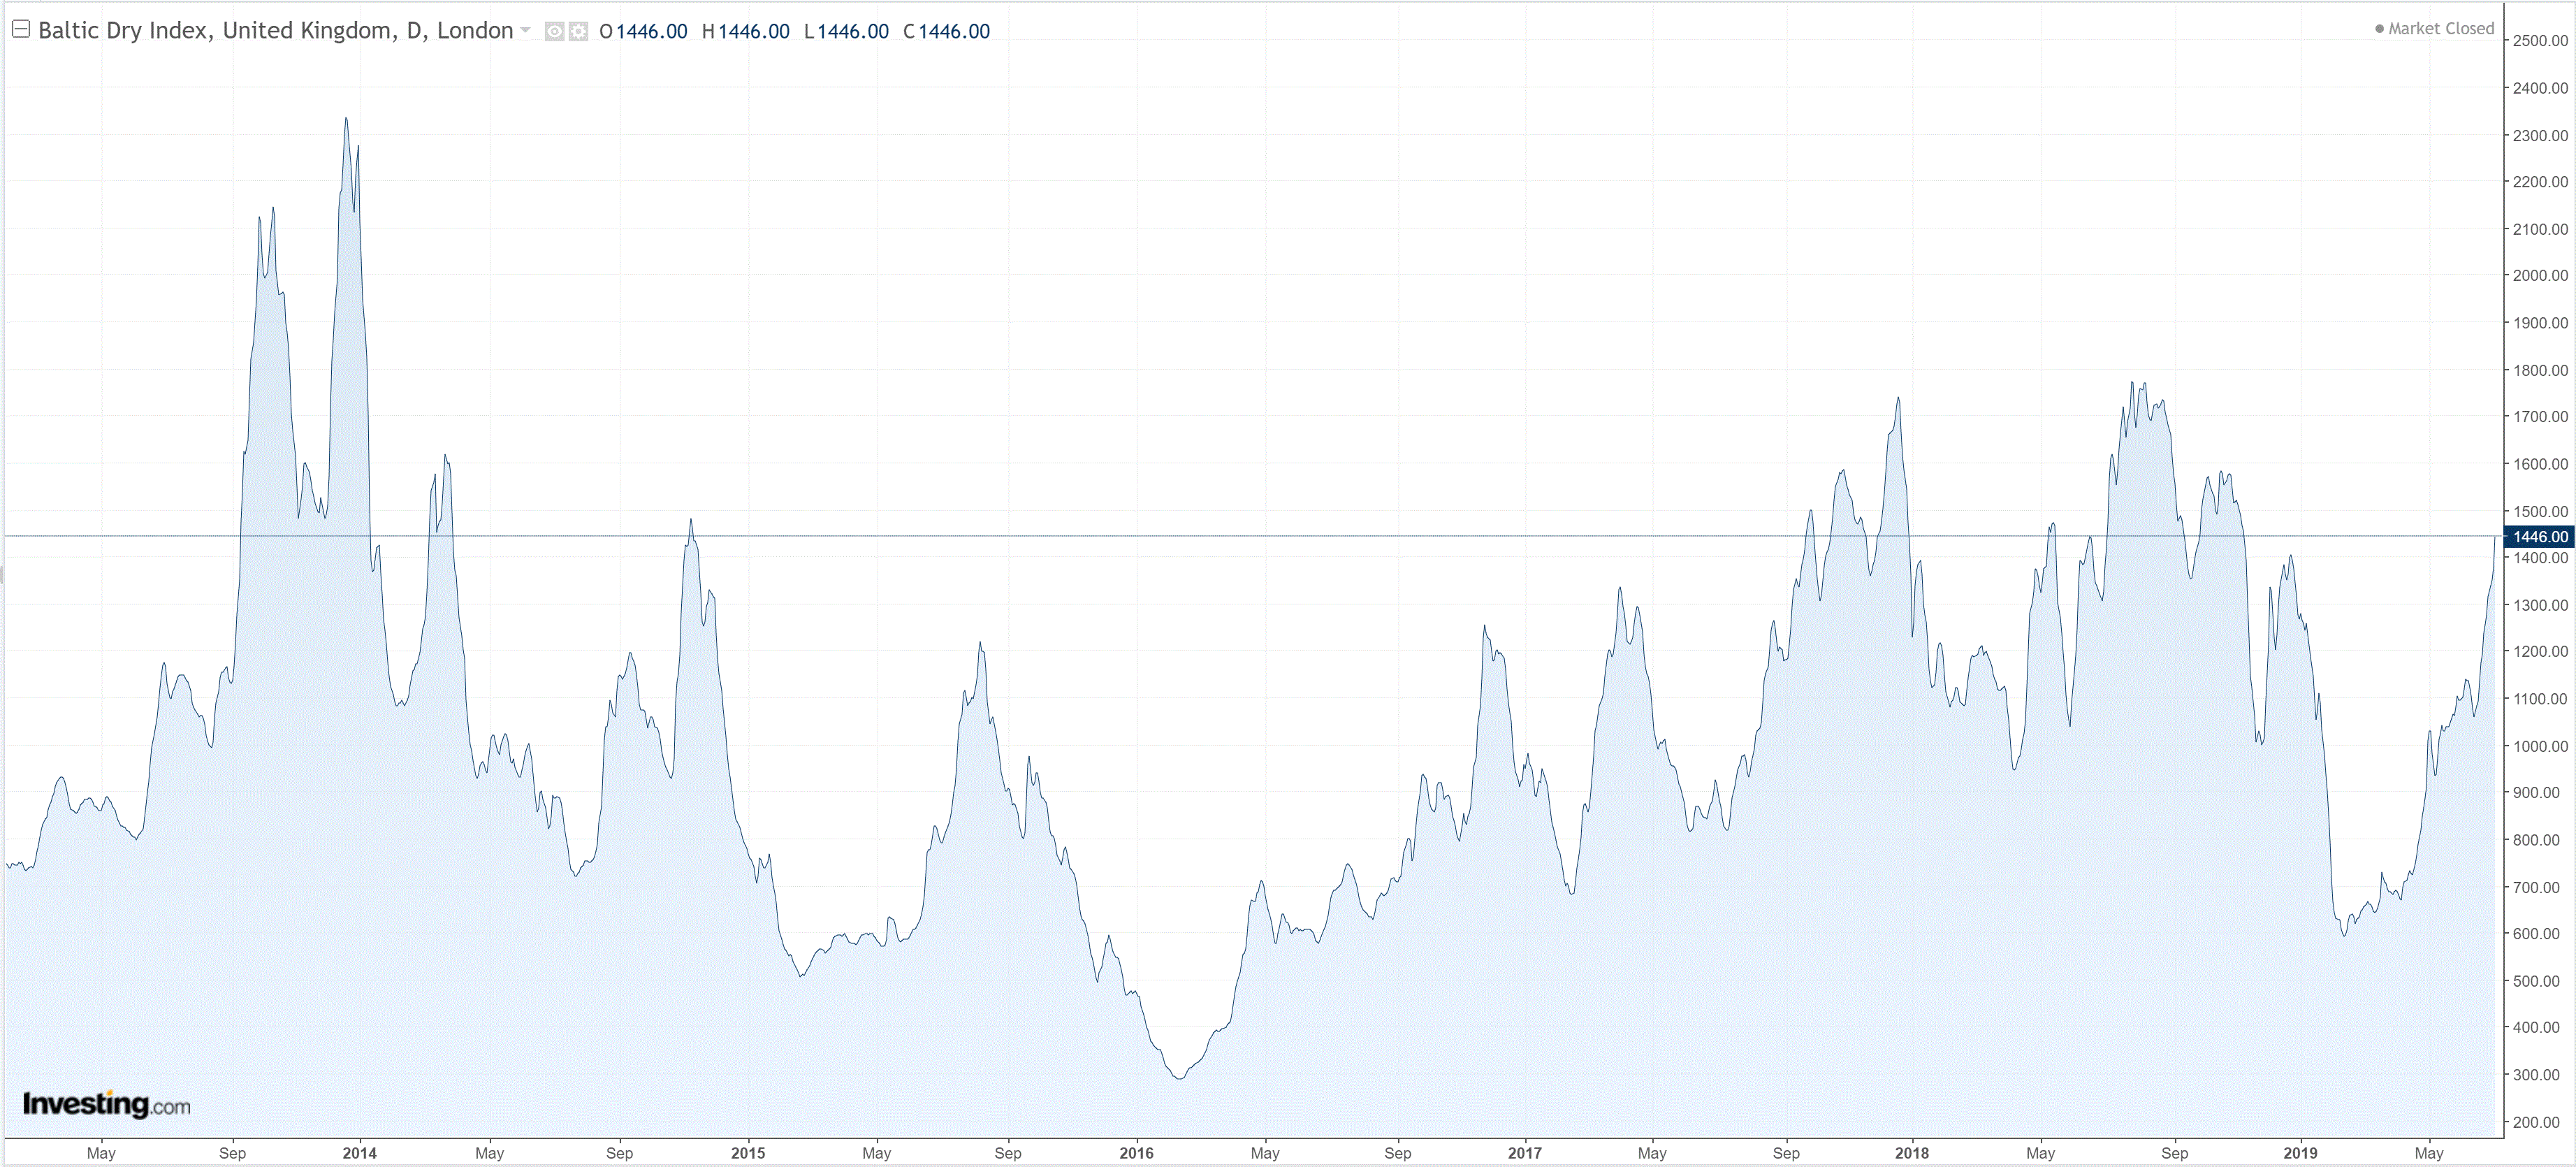The height and width of the screenshot is (1167, 2576).
Task: Click the Market Closed label
Action: (2441, 29)
